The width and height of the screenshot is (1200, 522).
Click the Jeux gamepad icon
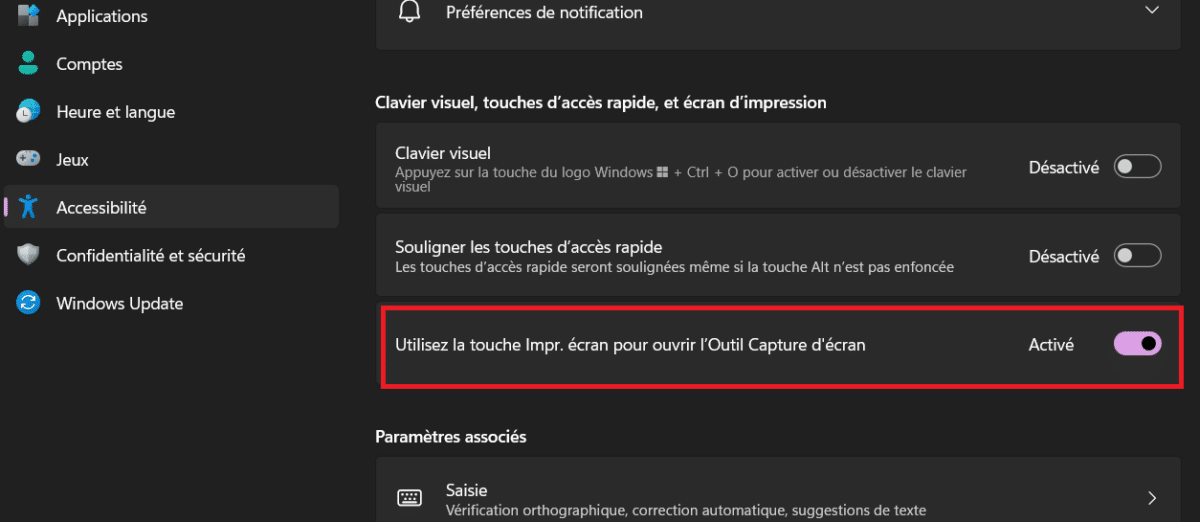(x=28, y=160)
